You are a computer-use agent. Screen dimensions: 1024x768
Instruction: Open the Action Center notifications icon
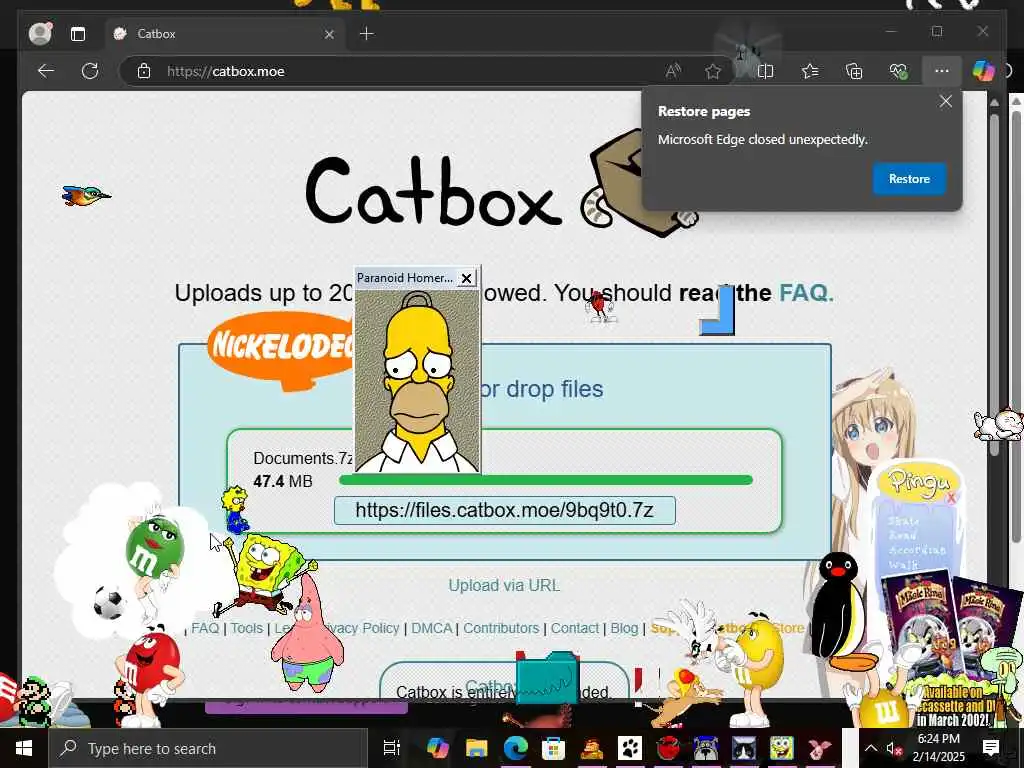tap(991, 748)
